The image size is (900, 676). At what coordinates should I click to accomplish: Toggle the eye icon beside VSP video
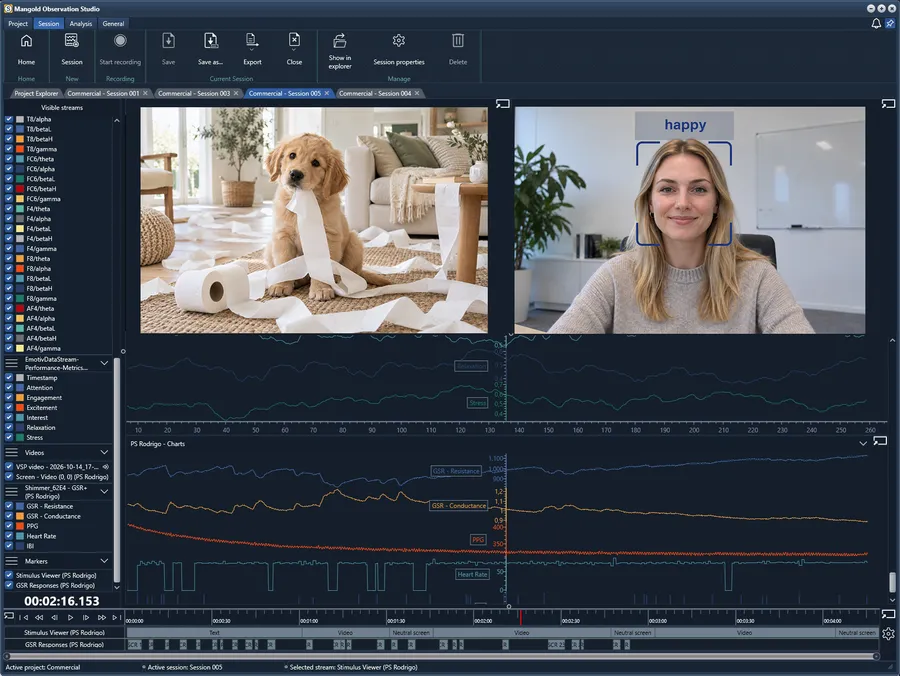click(106, 467)
